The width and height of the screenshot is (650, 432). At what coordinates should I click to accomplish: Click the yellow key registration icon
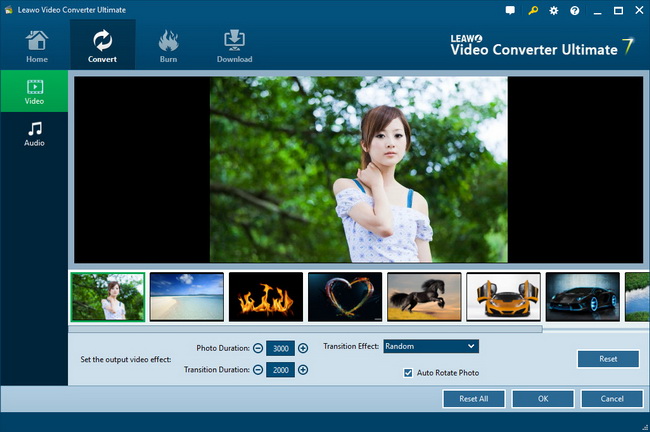coord(533,10)
